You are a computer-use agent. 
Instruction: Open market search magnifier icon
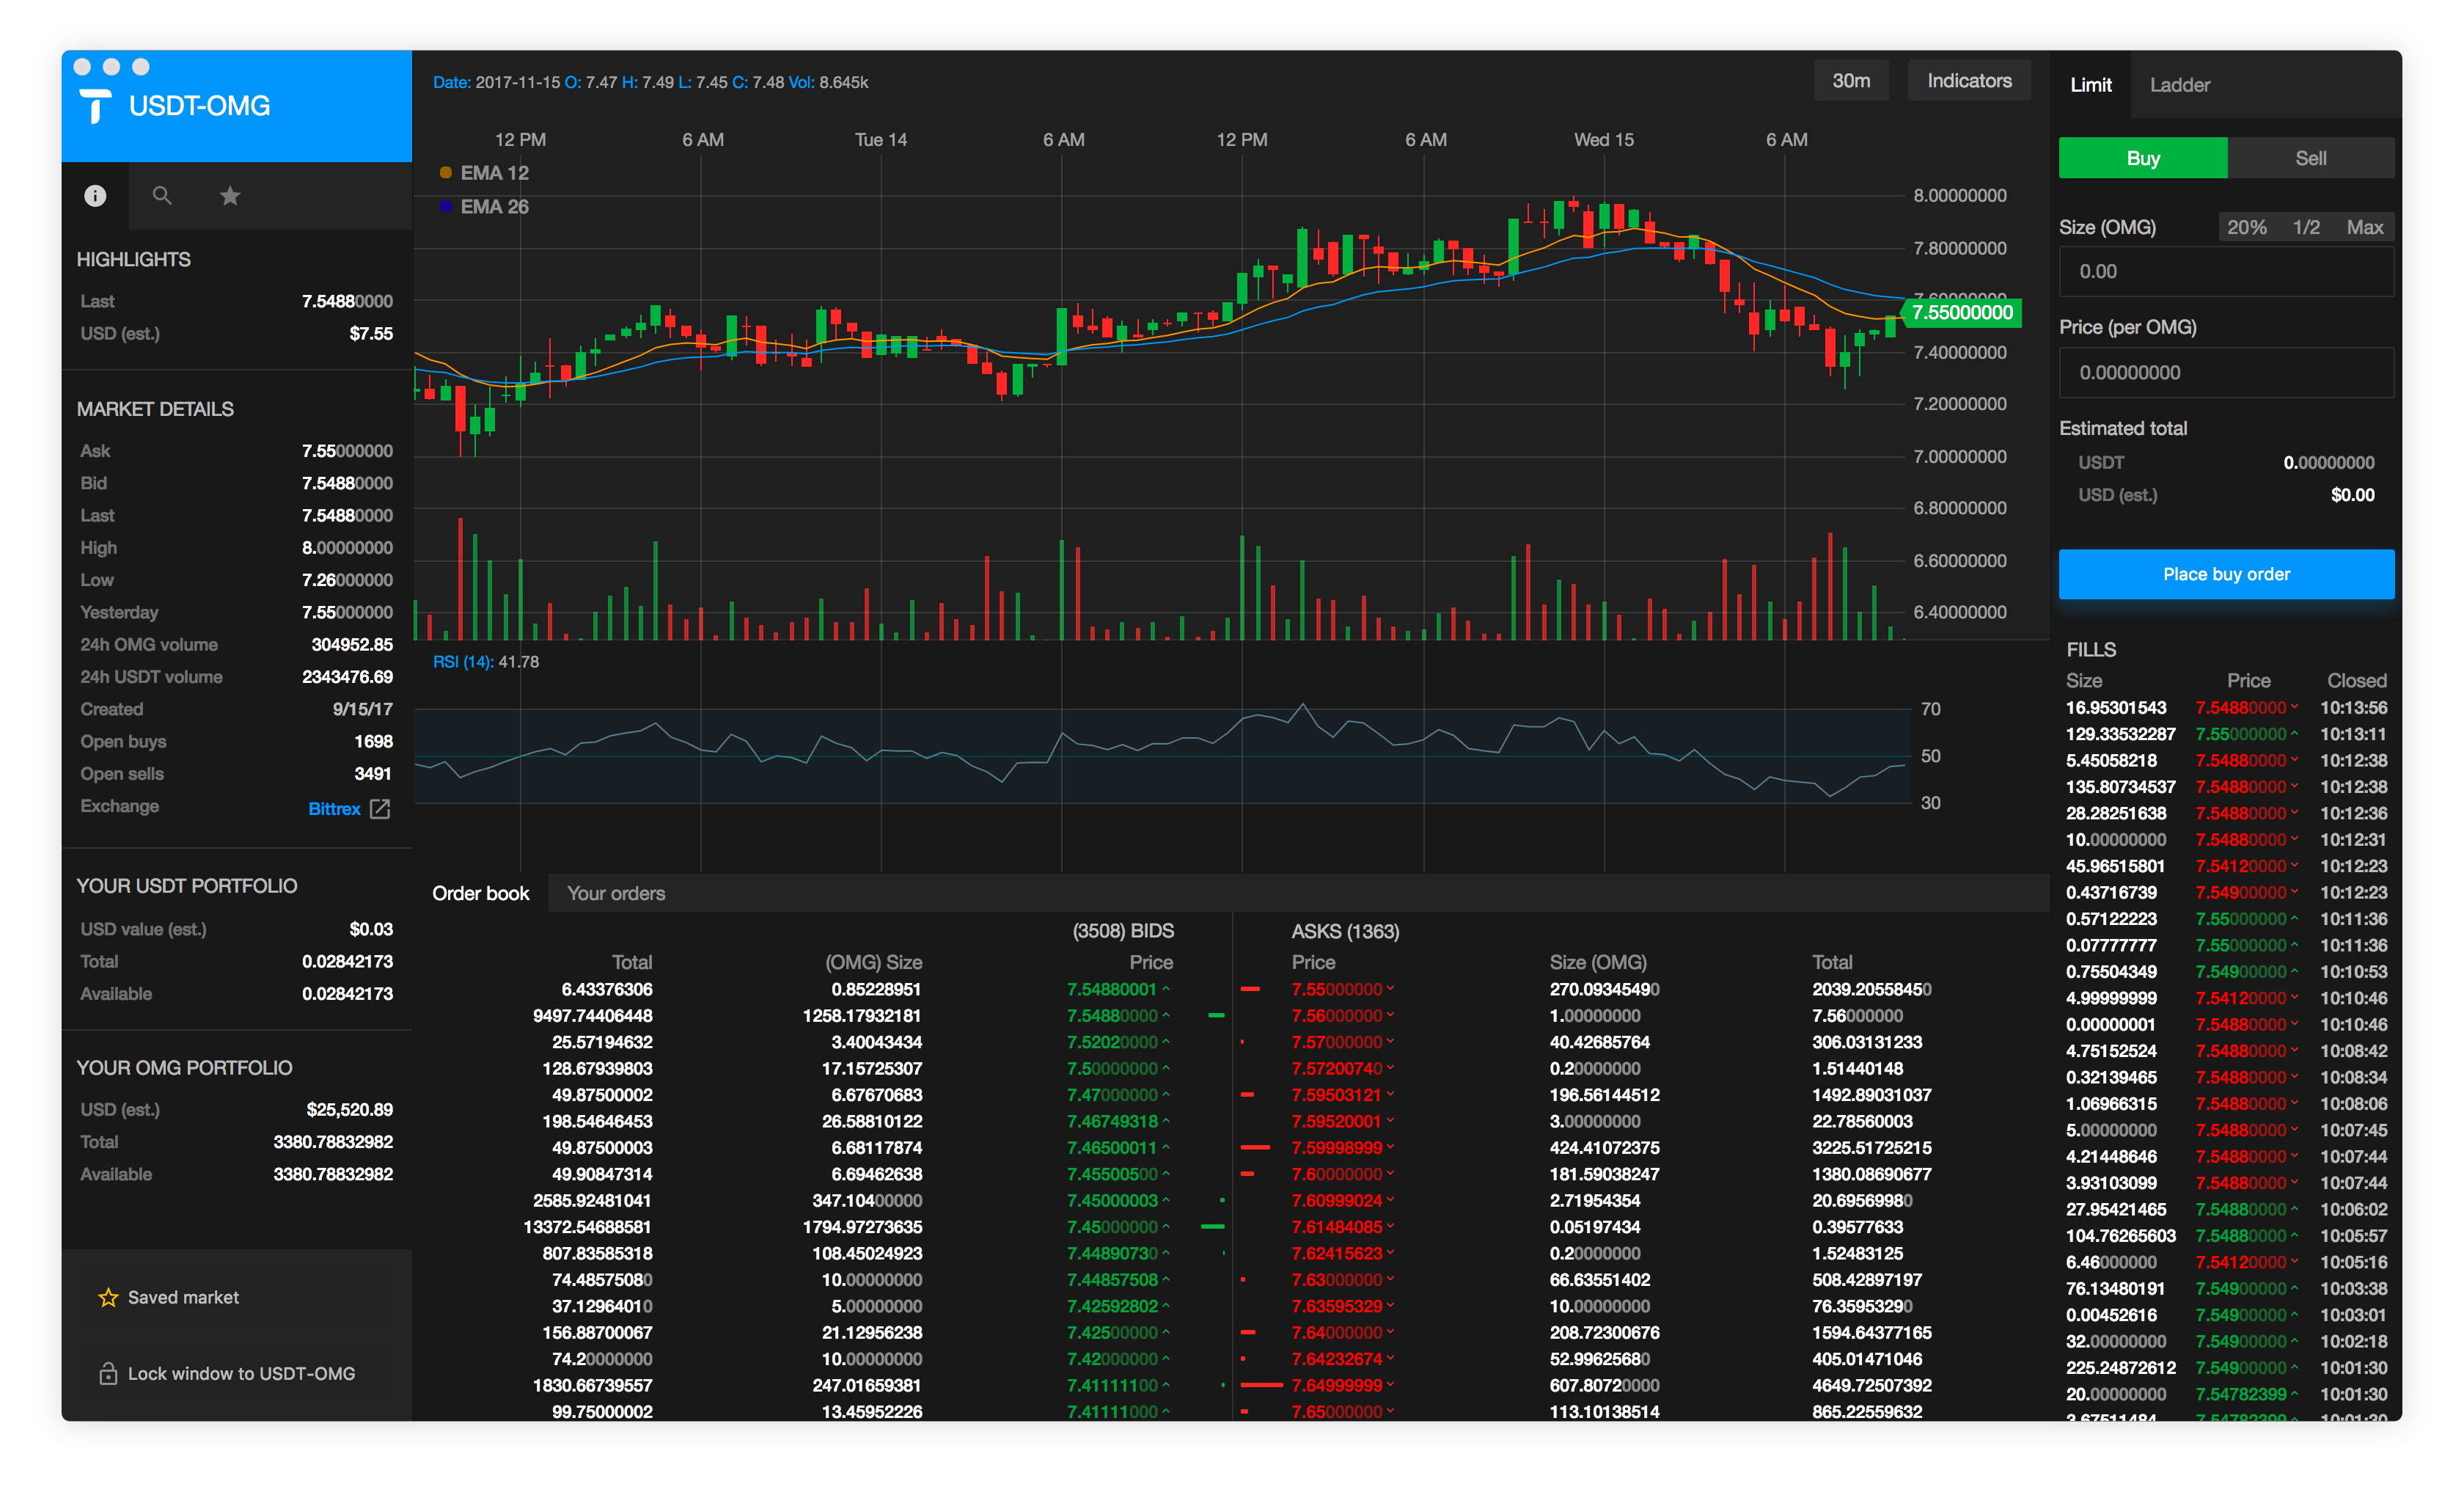point(162,196)
